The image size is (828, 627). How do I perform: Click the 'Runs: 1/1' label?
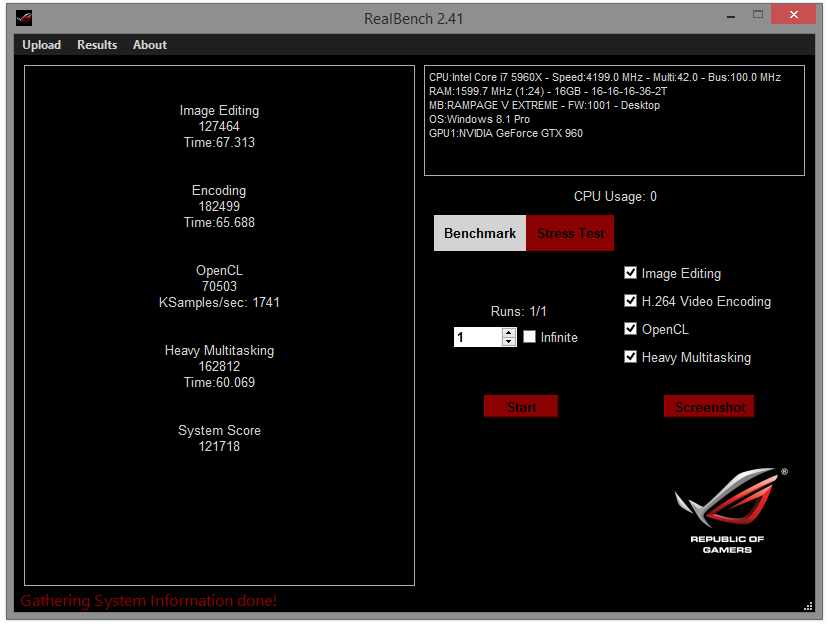519,311
